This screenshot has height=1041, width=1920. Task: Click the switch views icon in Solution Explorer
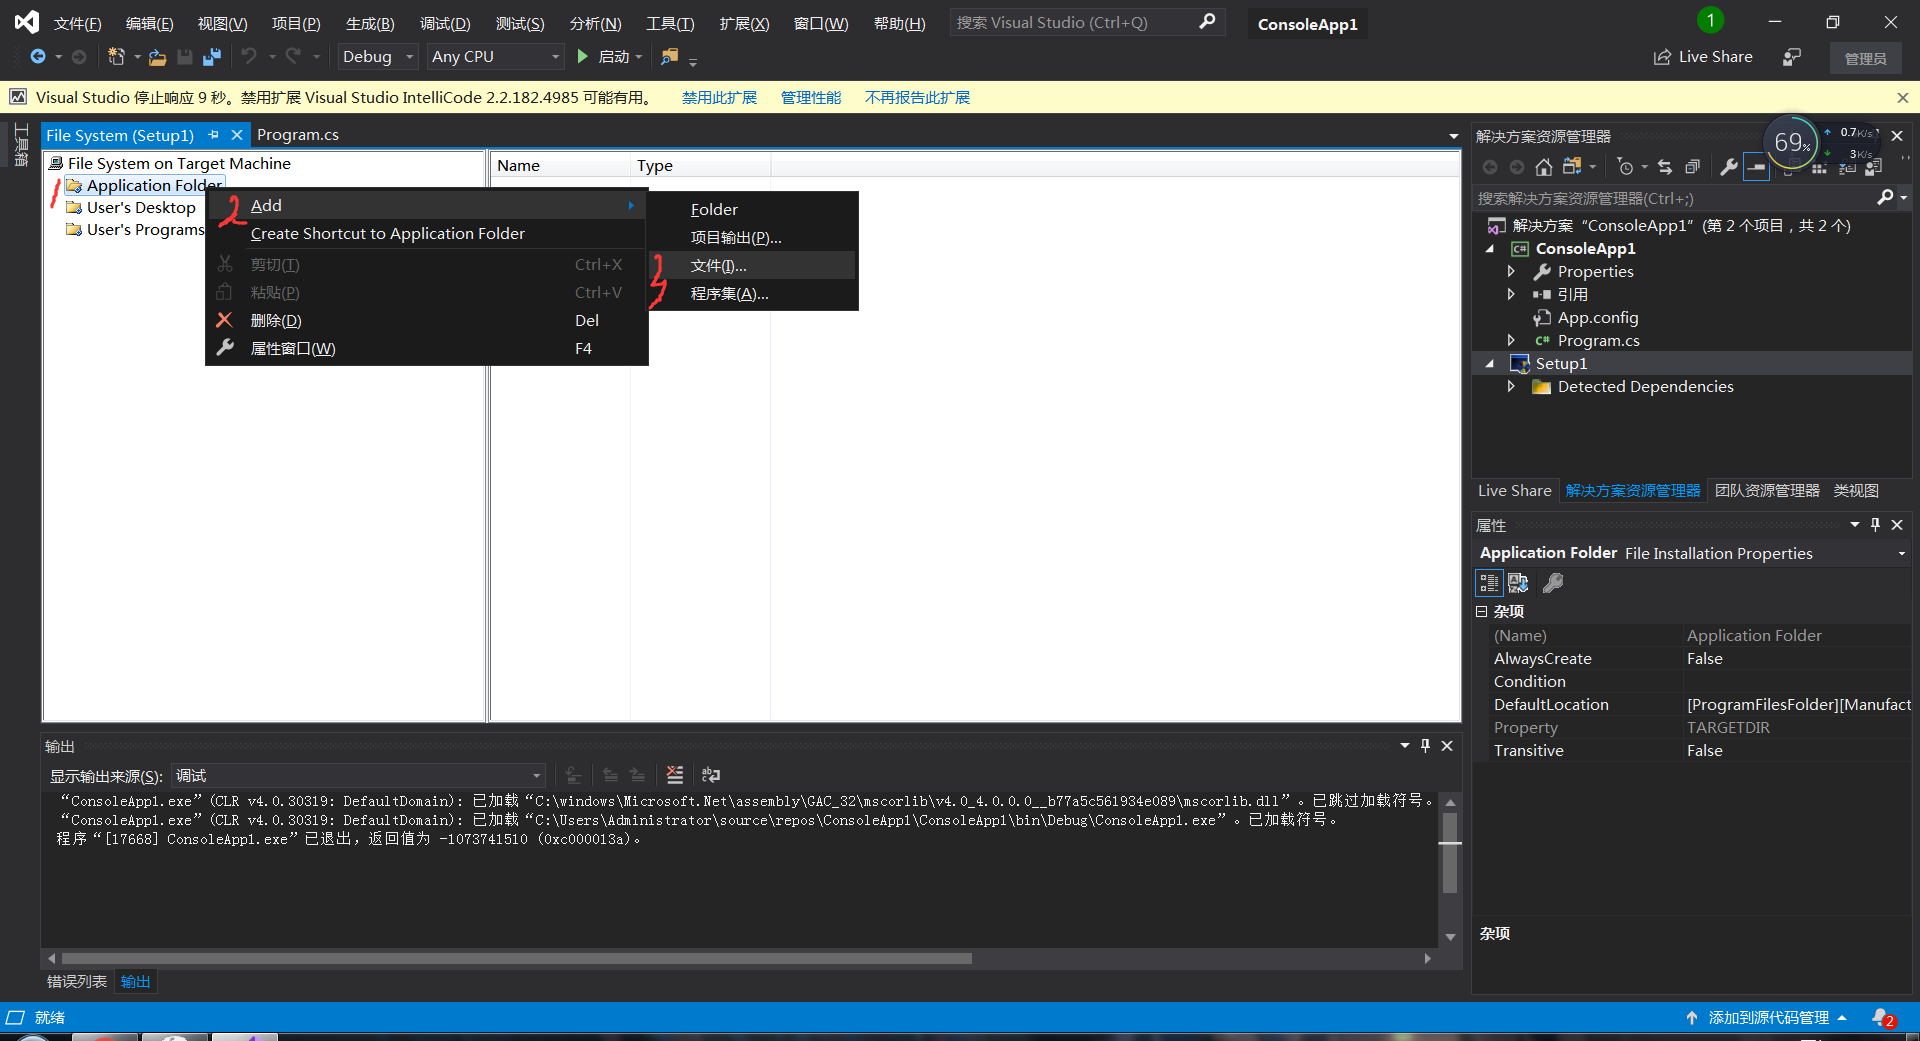tap(1573, 167)
